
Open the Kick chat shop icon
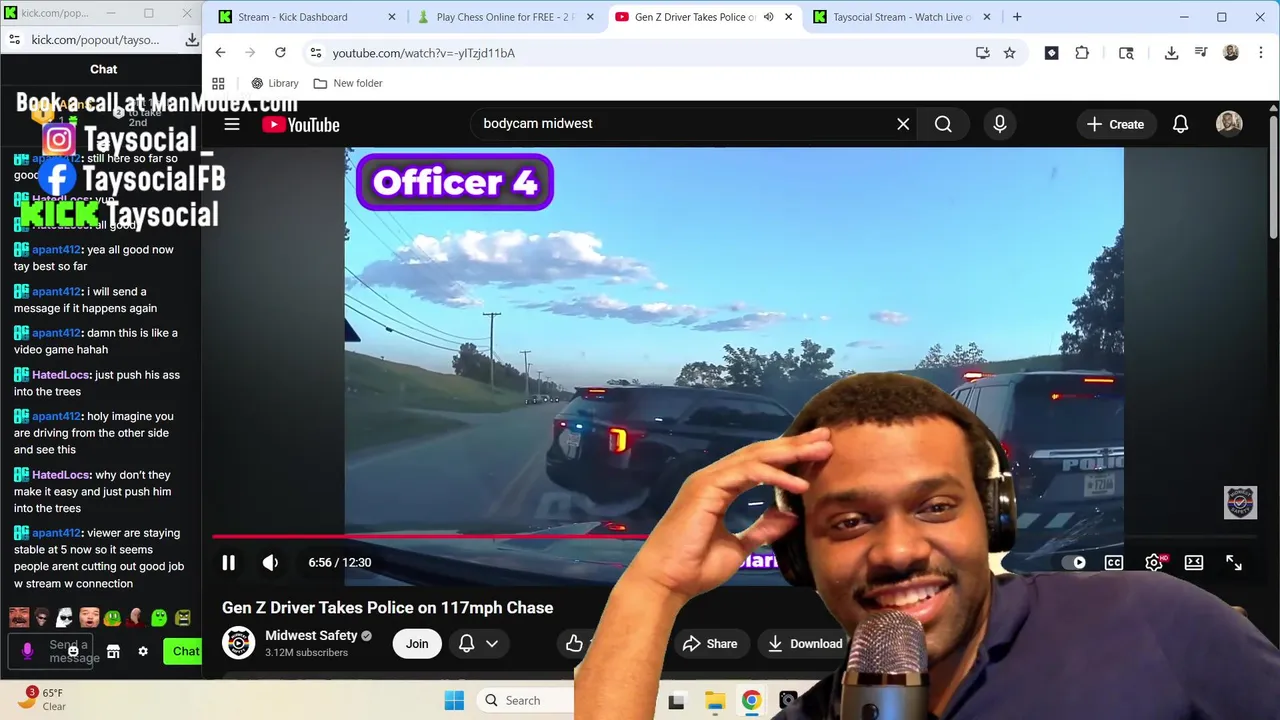[113, 651]
